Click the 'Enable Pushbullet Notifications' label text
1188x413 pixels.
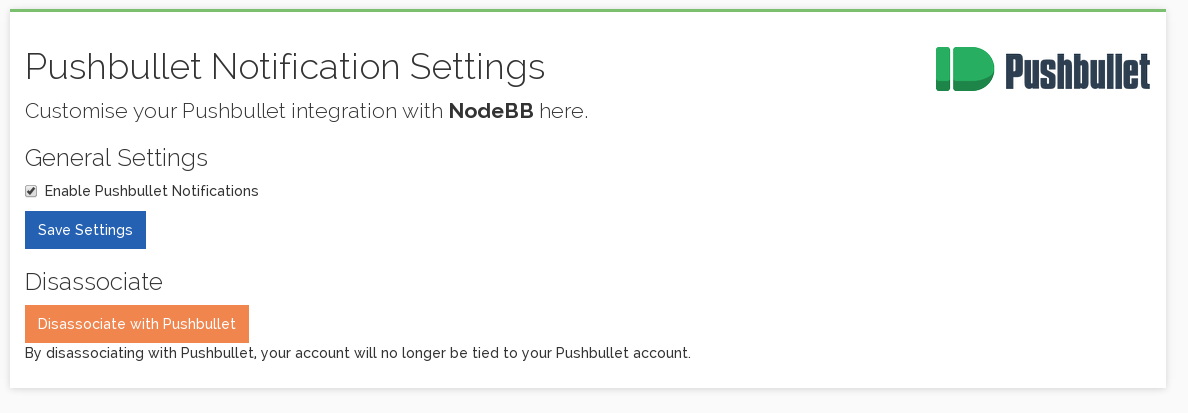(151, 191)
